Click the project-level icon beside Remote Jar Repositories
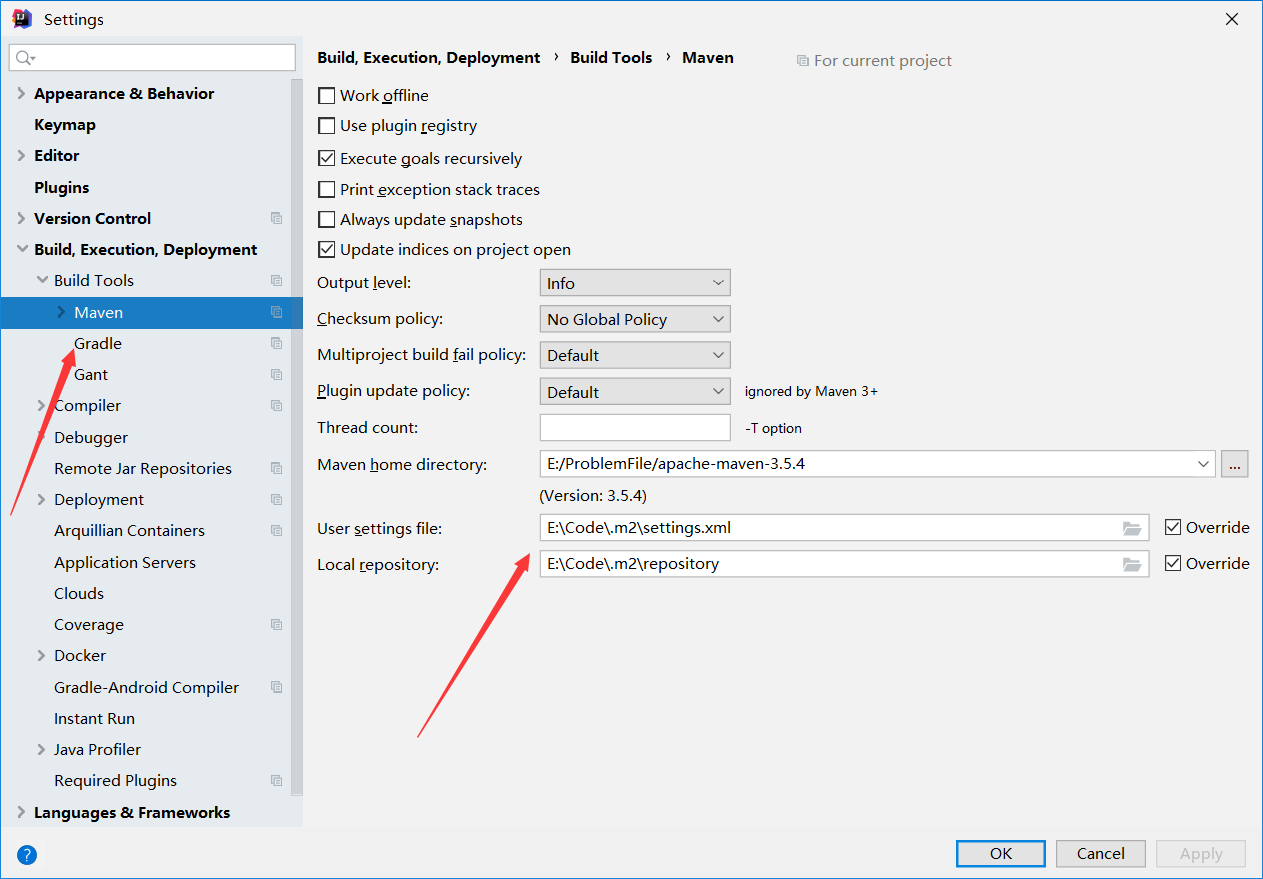The width and height of the screenshot is (1263, 879). click(x=277, y=468)
